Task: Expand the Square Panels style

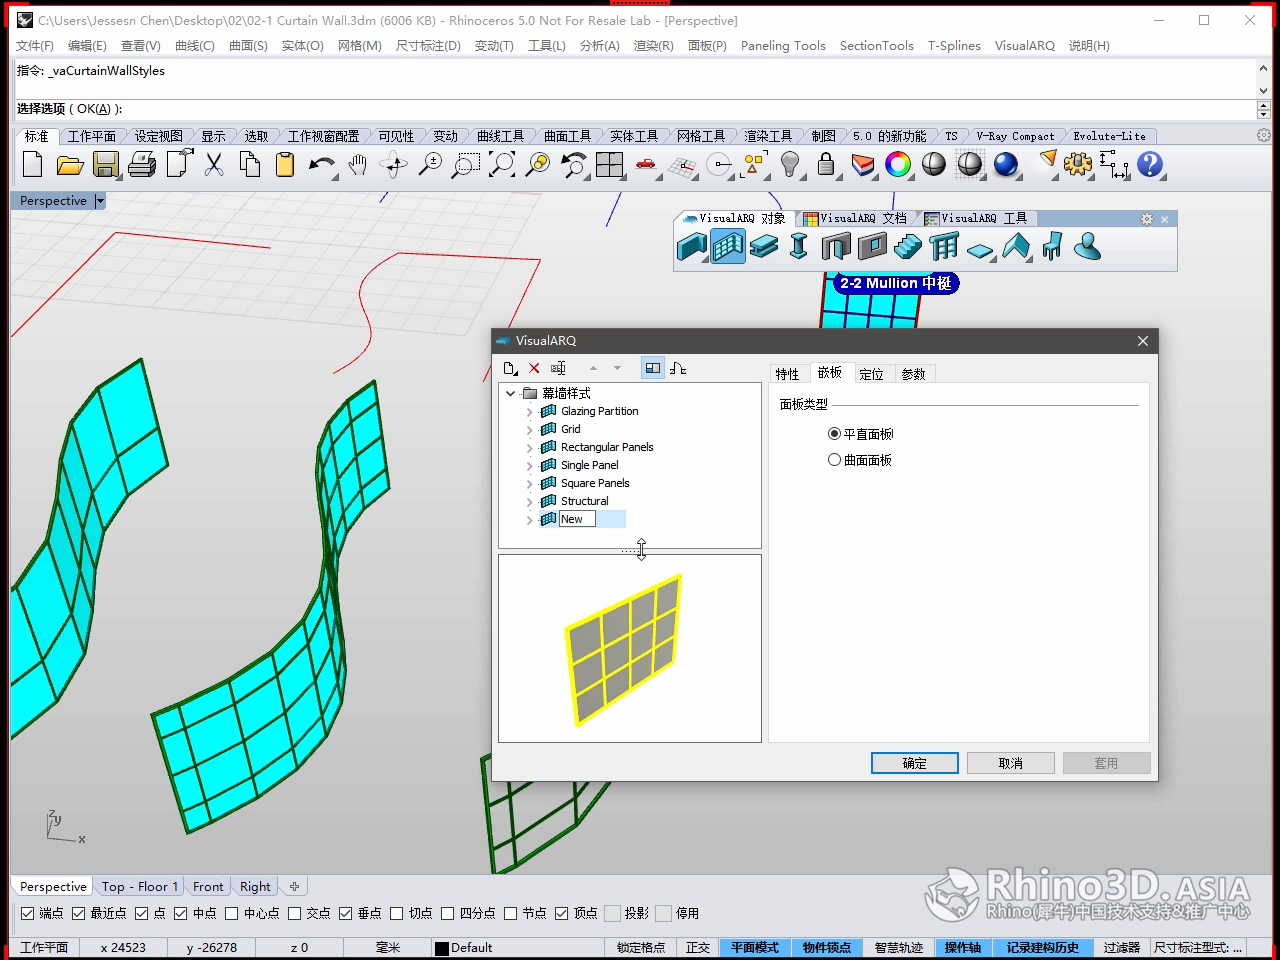Action: (529, 483)
